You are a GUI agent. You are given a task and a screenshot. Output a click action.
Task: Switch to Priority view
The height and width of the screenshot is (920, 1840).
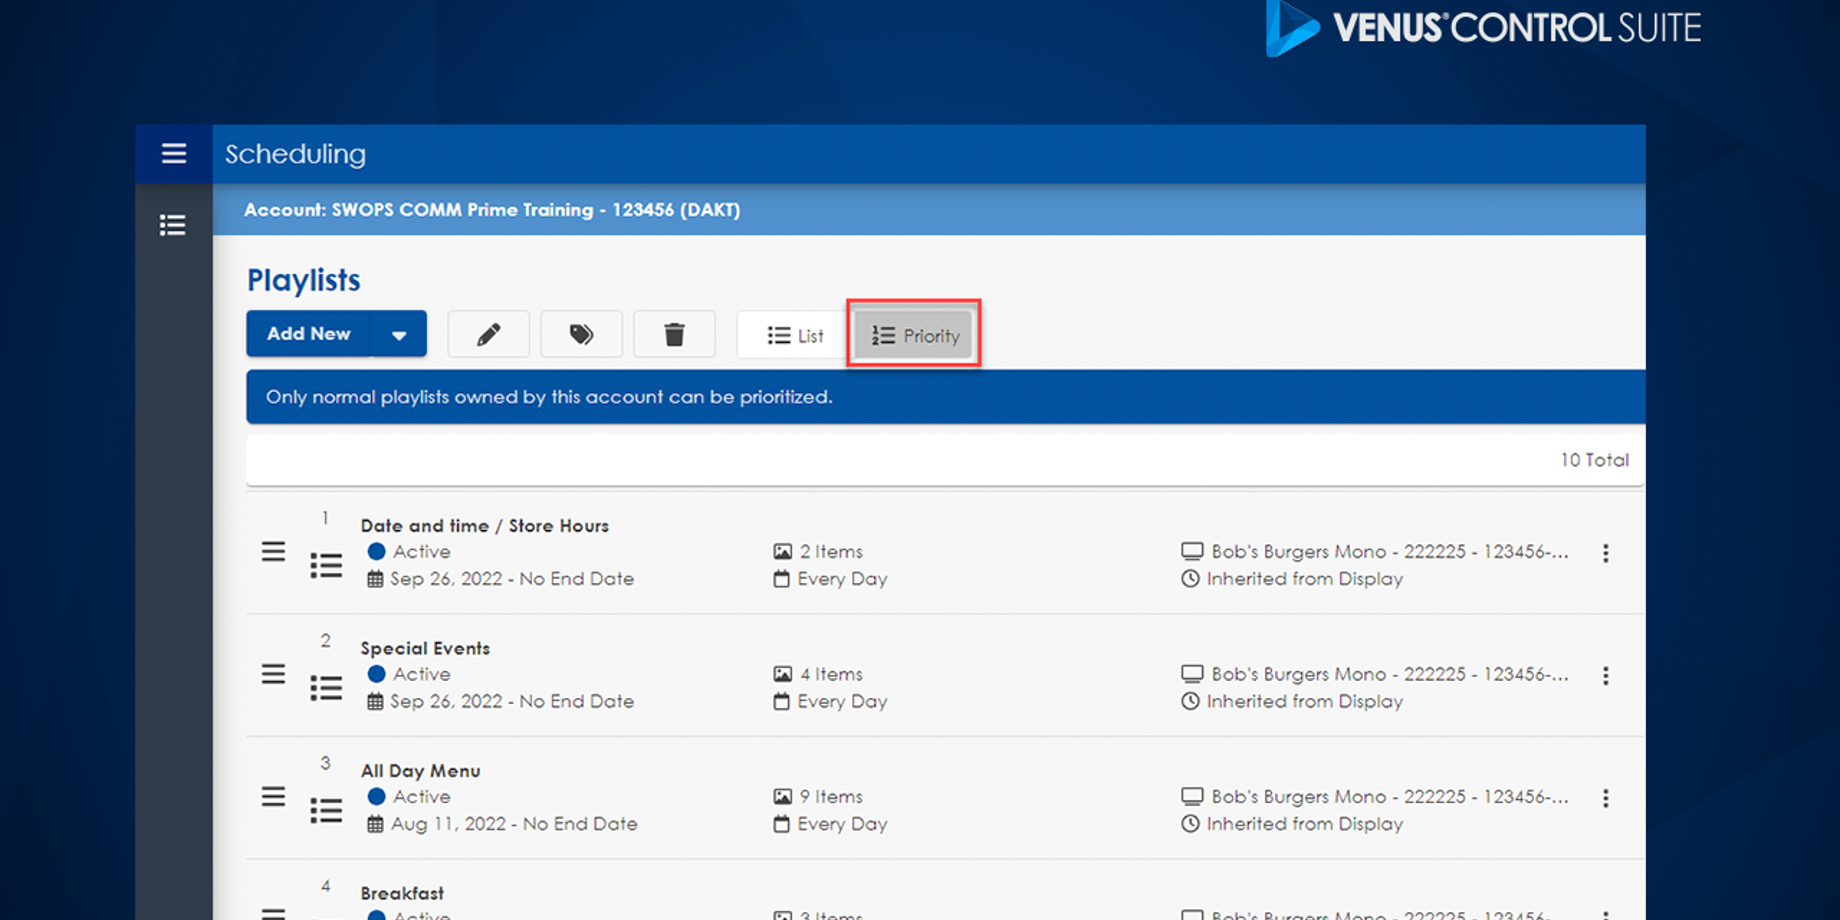[x=915, y=336]
